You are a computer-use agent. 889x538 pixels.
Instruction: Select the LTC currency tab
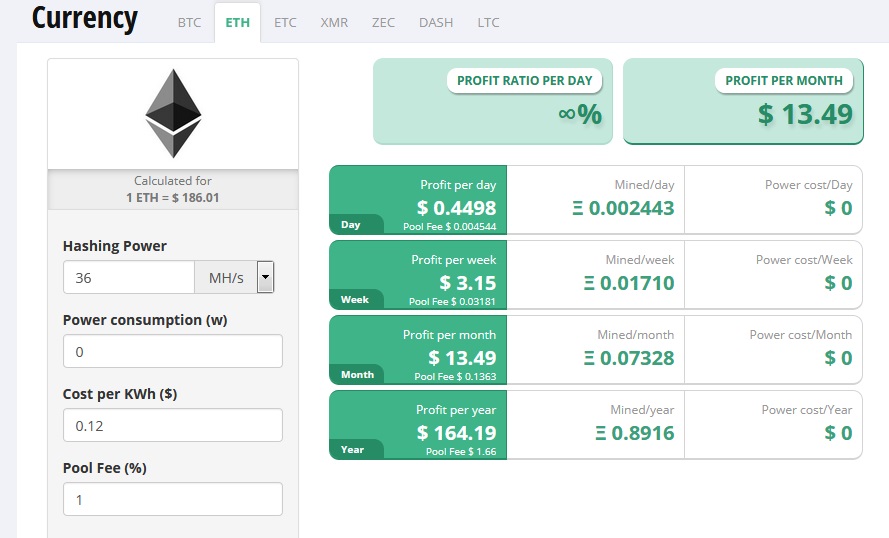coord(488,23)
